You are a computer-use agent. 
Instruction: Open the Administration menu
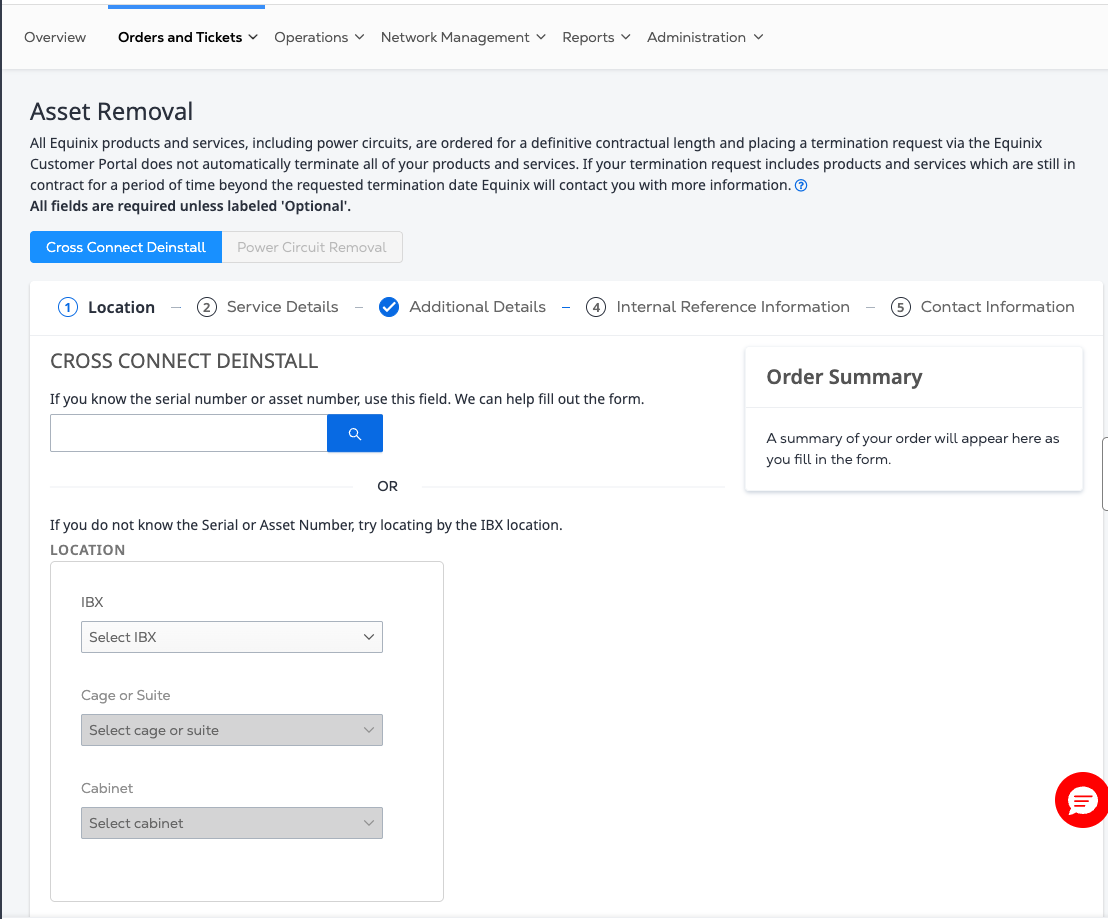[x=704, y=37]
